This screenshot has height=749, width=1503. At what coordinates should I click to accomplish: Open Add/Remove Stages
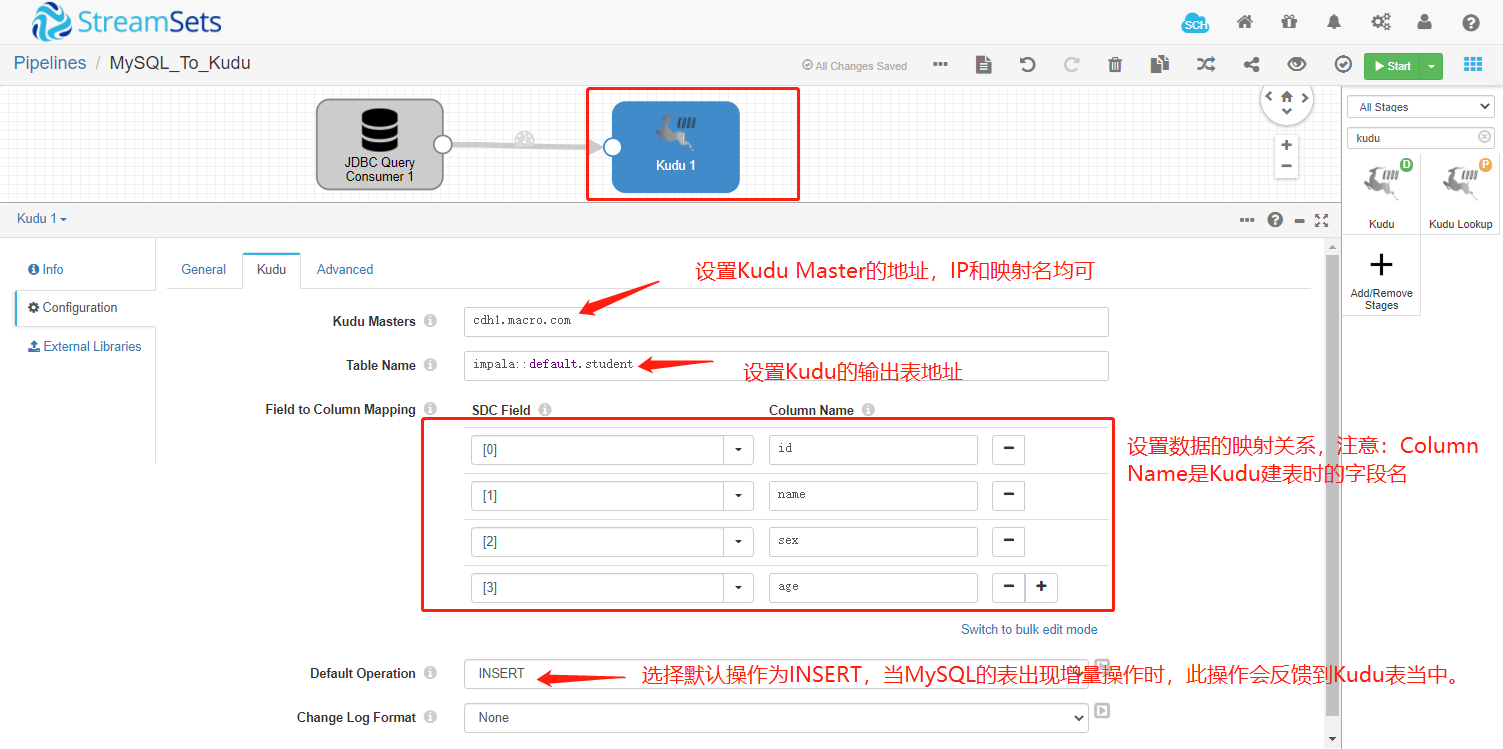(1381, 278)
